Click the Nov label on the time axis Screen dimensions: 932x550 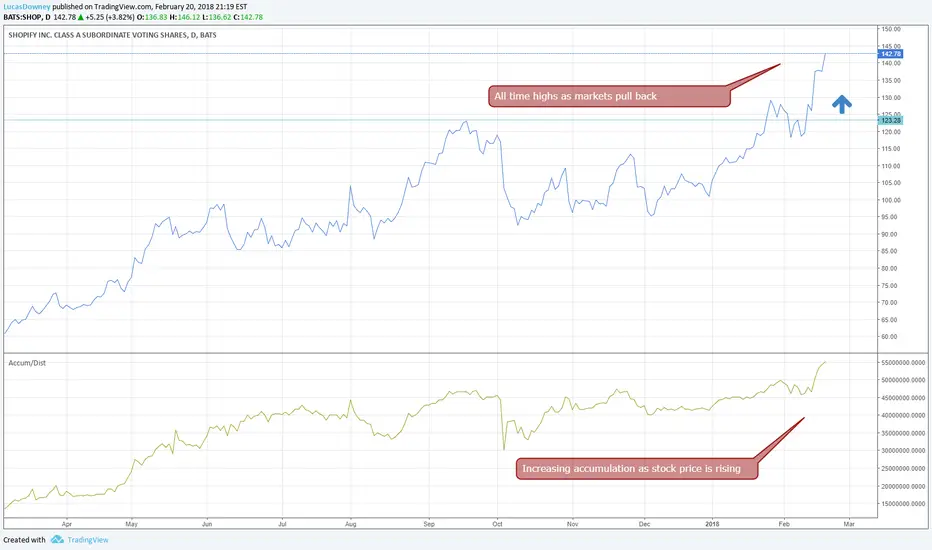point(572,524)
